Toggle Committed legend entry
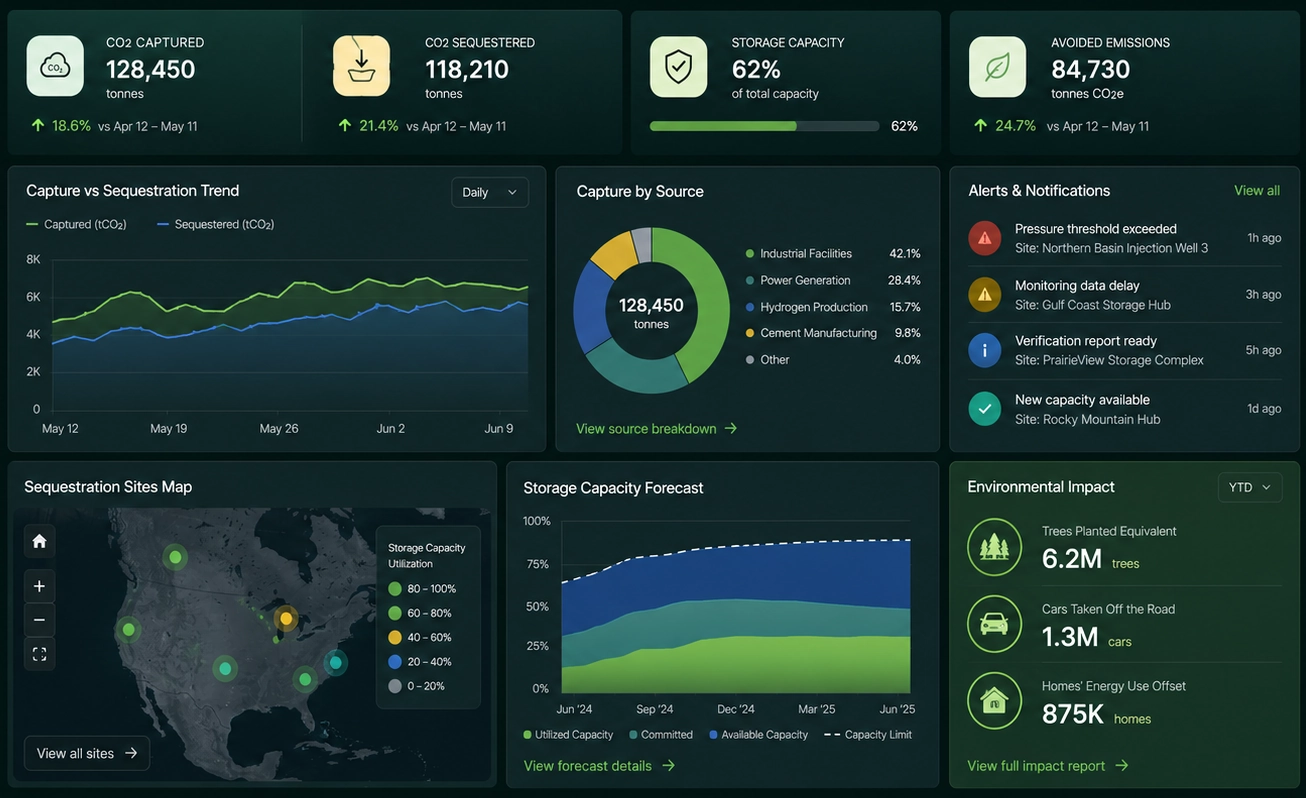The width and height of the screenshot is (1306, 798). click(x=661, y=735)
